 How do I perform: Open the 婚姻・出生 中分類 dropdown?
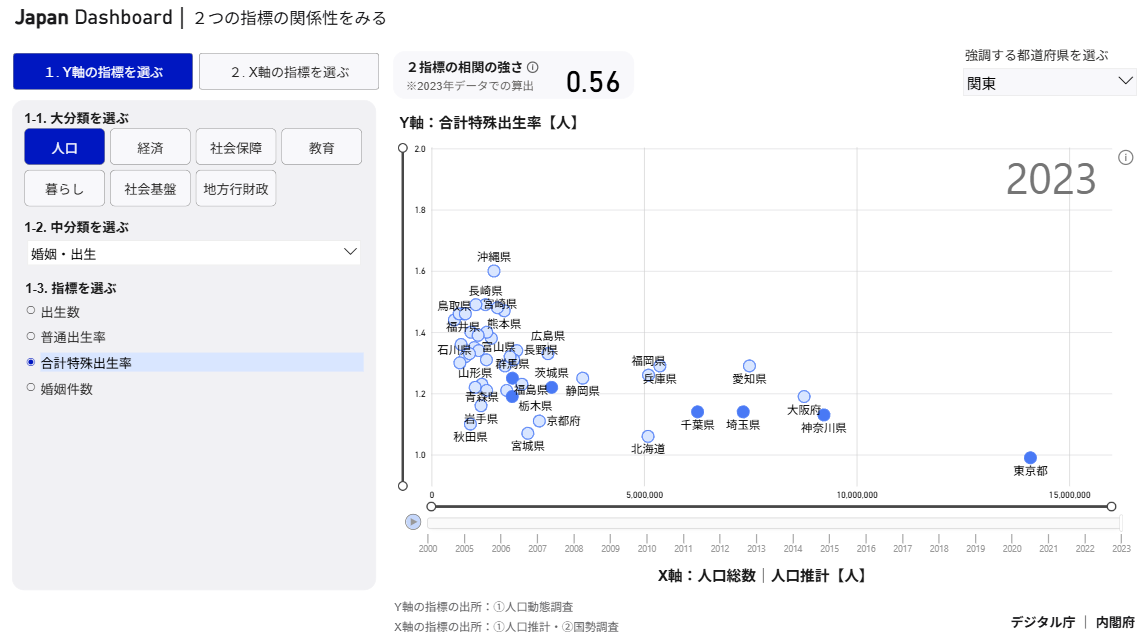click(192, 253)
